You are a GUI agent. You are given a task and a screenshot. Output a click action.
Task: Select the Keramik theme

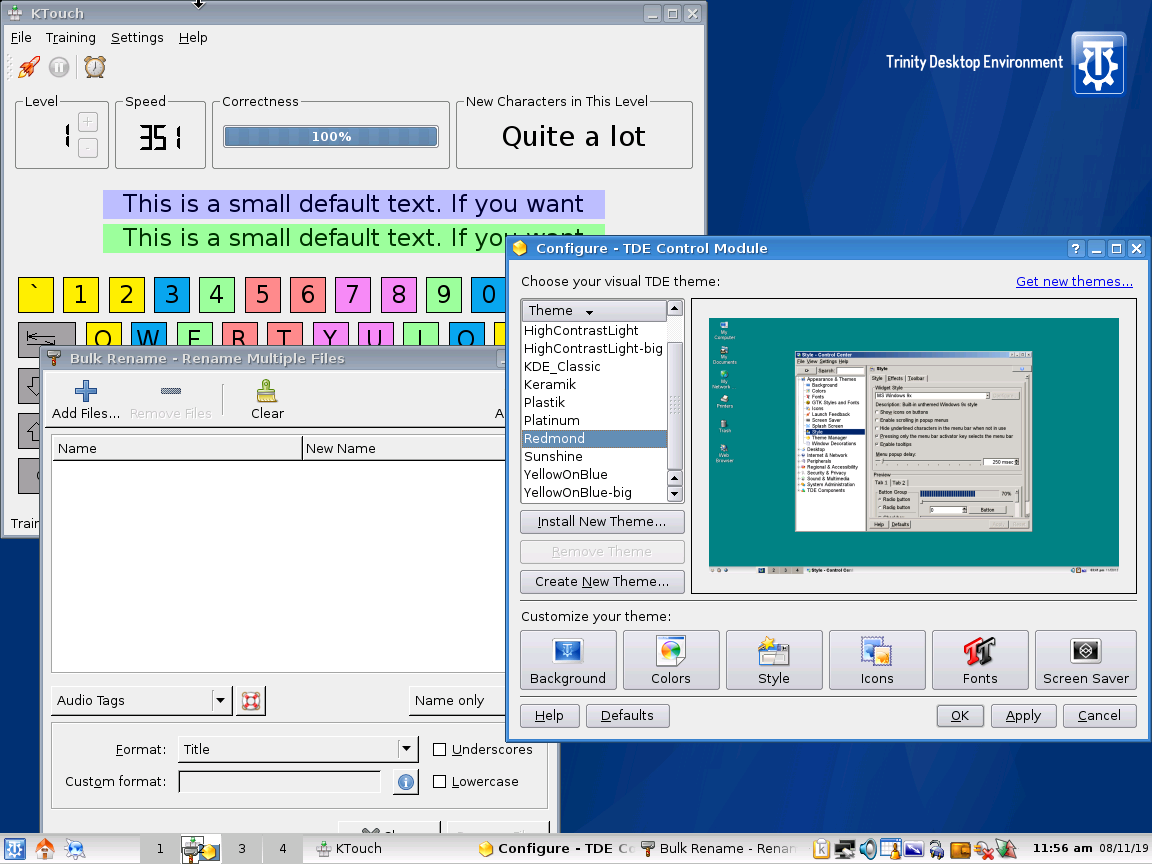(594, 384)
